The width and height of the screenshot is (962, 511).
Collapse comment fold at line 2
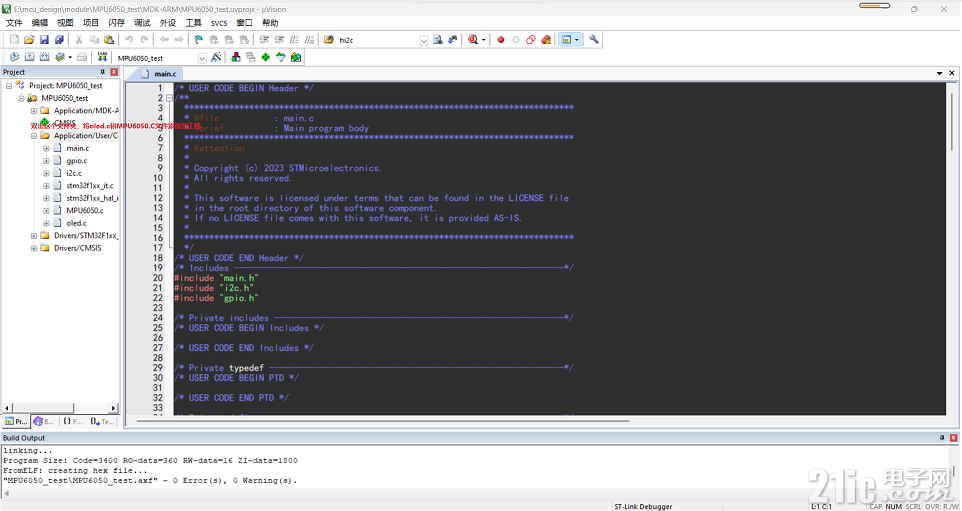pyautogui.click(x=169, y=98)
